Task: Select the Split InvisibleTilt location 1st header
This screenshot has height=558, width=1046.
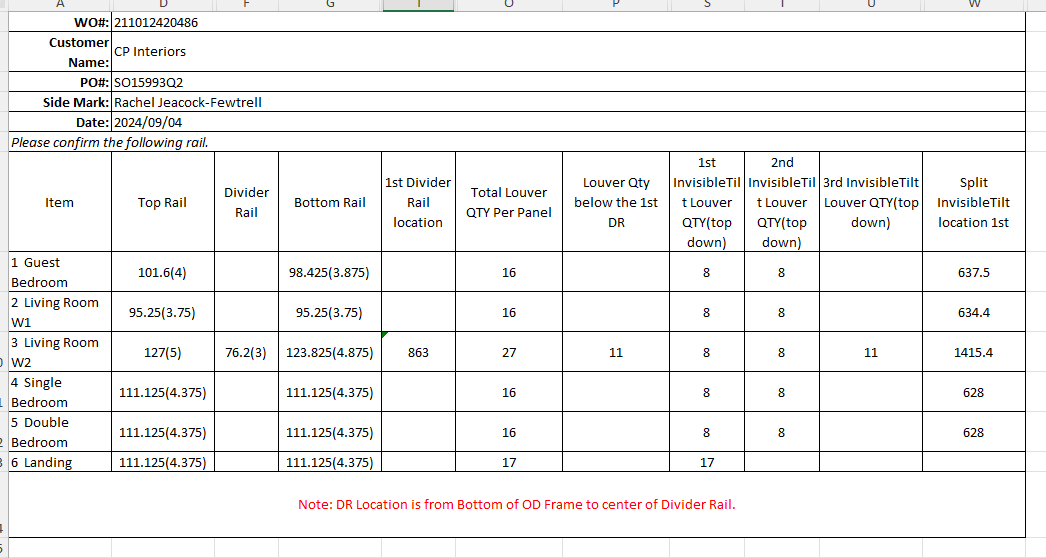Action: (973, 202)
